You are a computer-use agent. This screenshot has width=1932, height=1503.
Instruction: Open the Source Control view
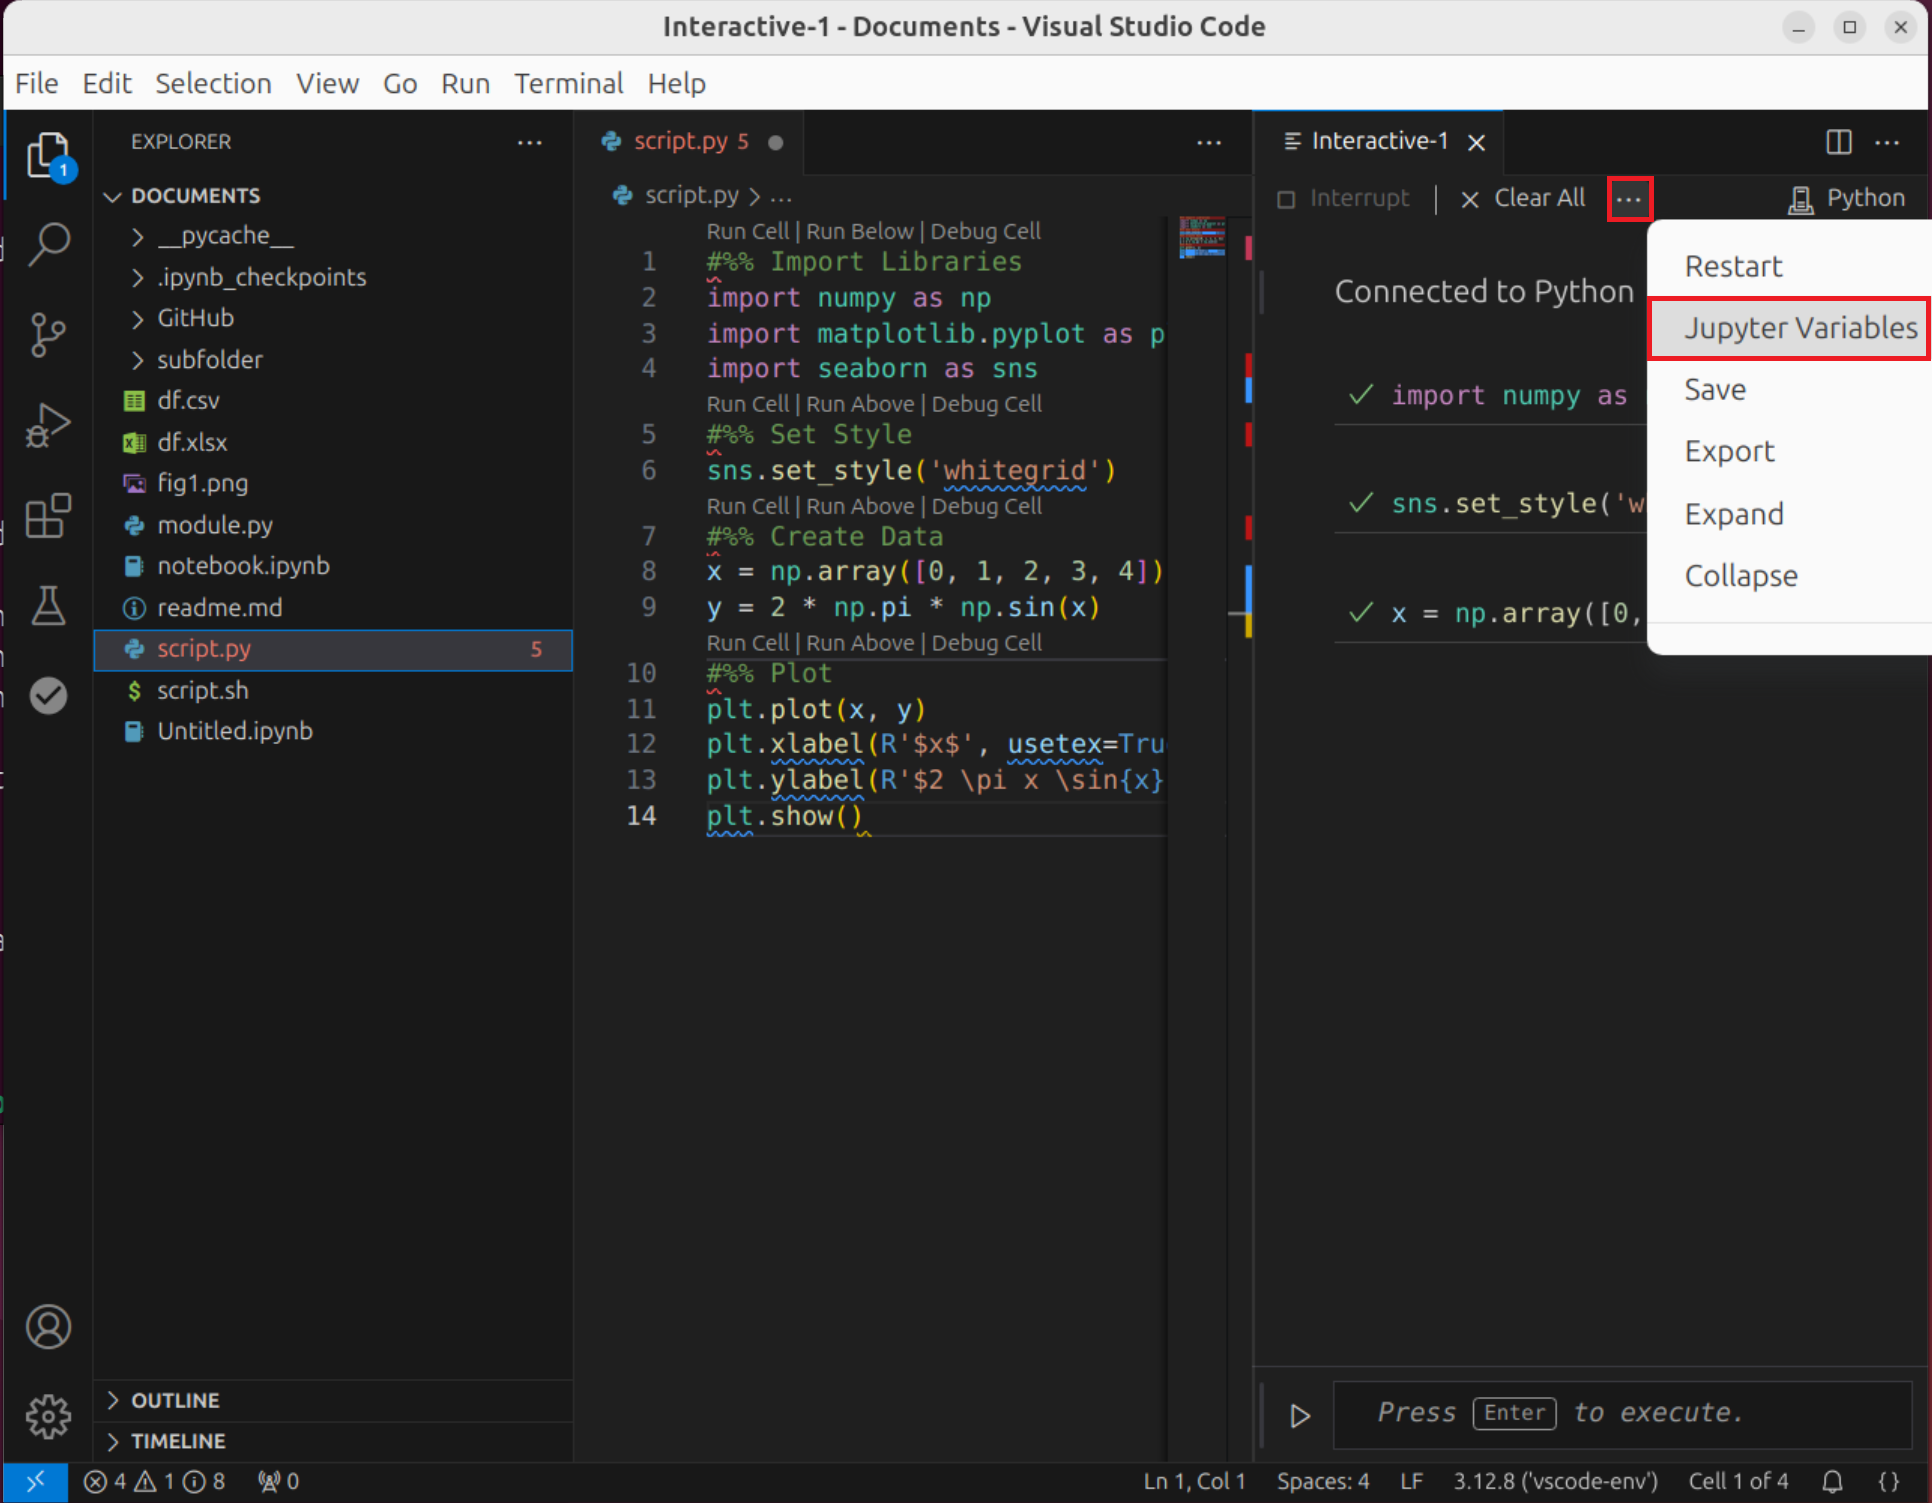[x=48, y=334]
